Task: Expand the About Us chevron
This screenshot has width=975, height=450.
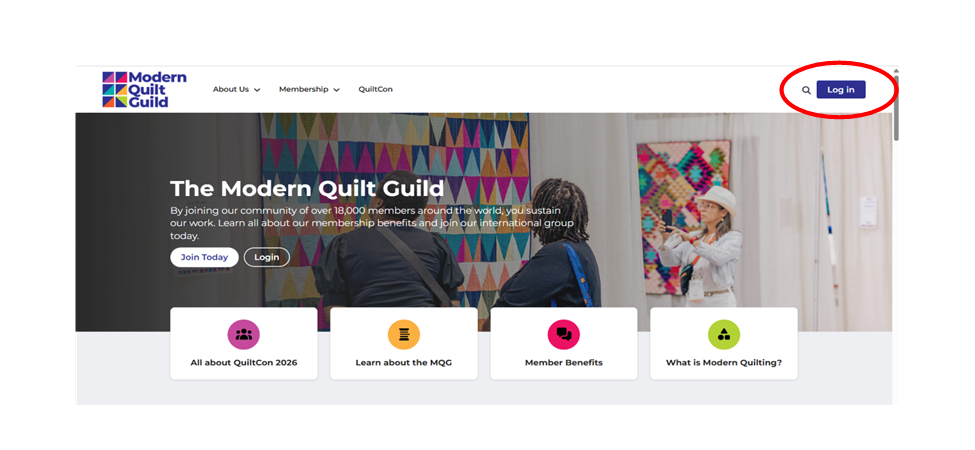Action: [257, 90]
